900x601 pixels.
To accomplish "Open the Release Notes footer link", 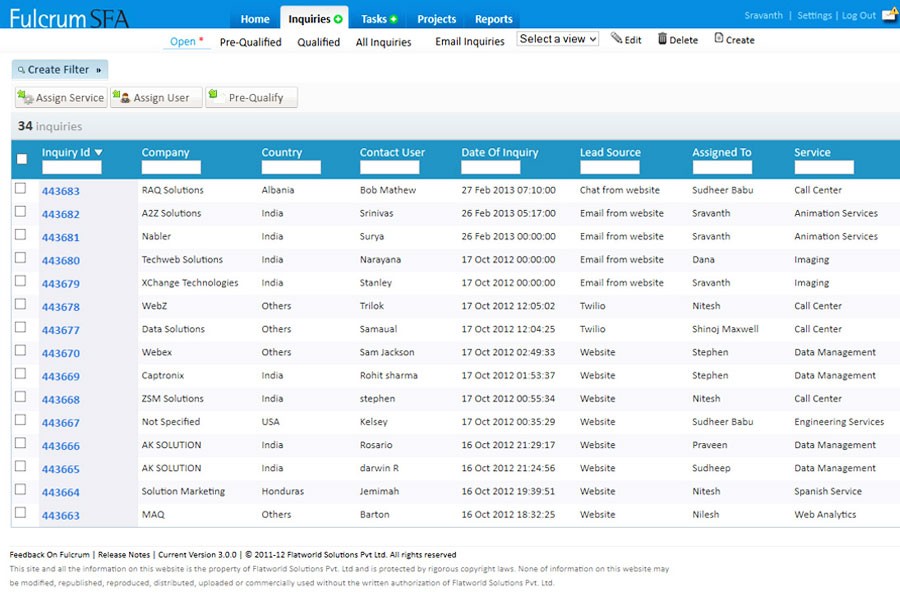I will point(125,554).
